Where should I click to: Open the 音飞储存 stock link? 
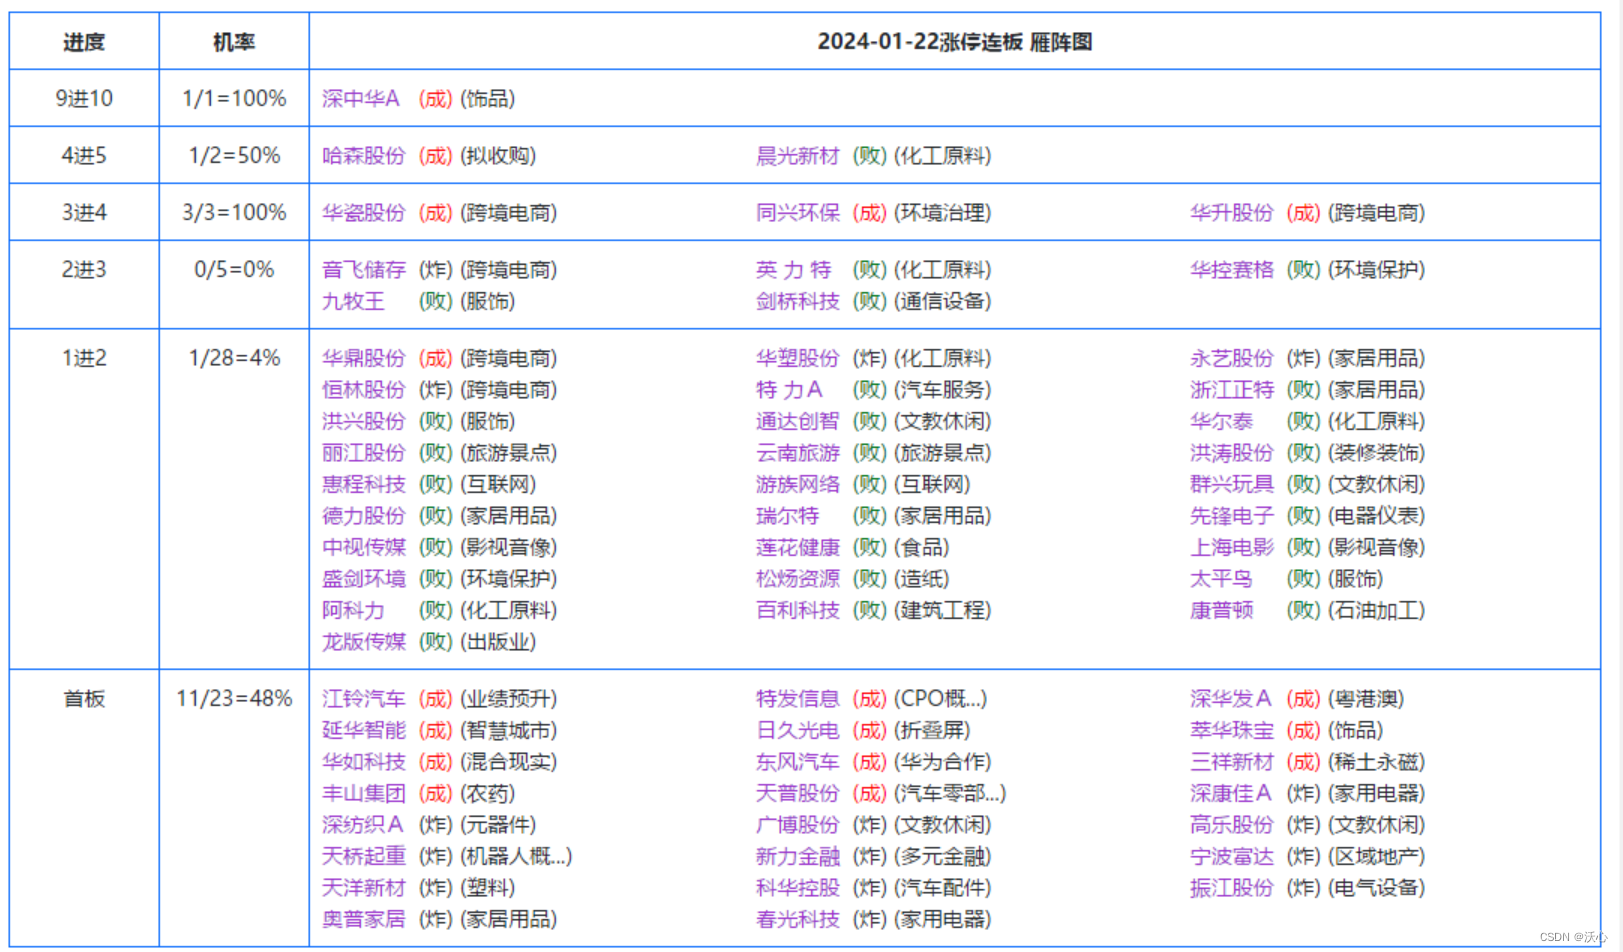click(364, 270)
